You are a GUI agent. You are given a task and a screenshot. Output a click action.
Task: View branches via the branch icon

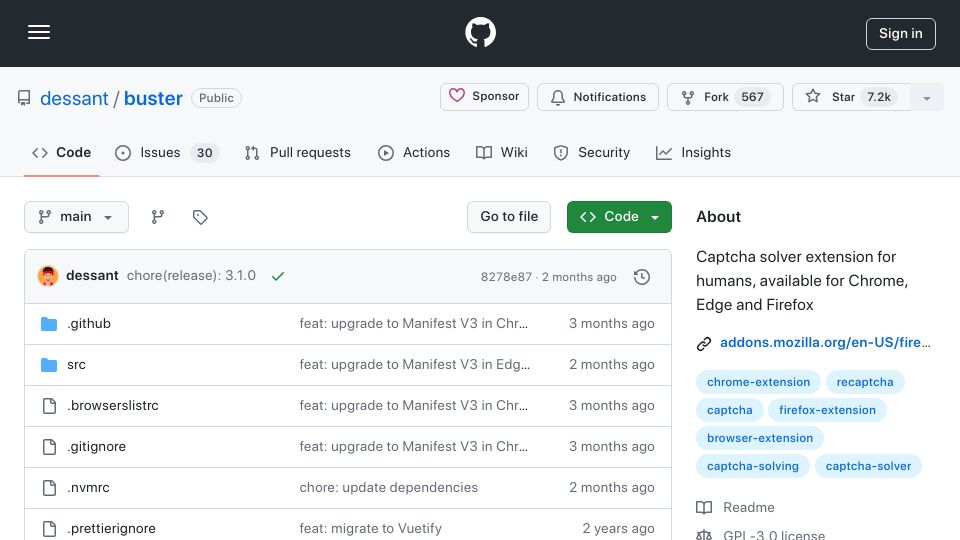158,217
